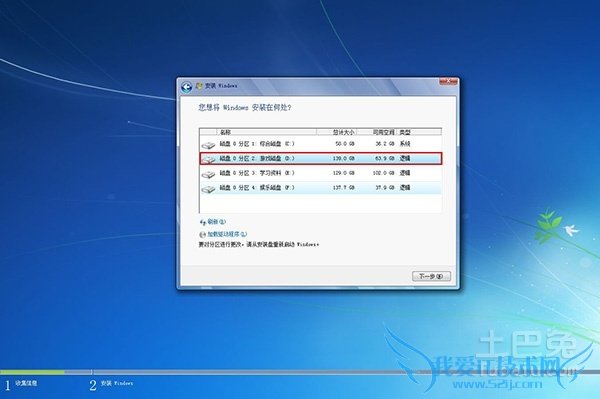Click the 129.0 GB total size cell
Image resolution: width=600 pixels, height=399 pixels.
pyautogui.click(x=344, y=173)
